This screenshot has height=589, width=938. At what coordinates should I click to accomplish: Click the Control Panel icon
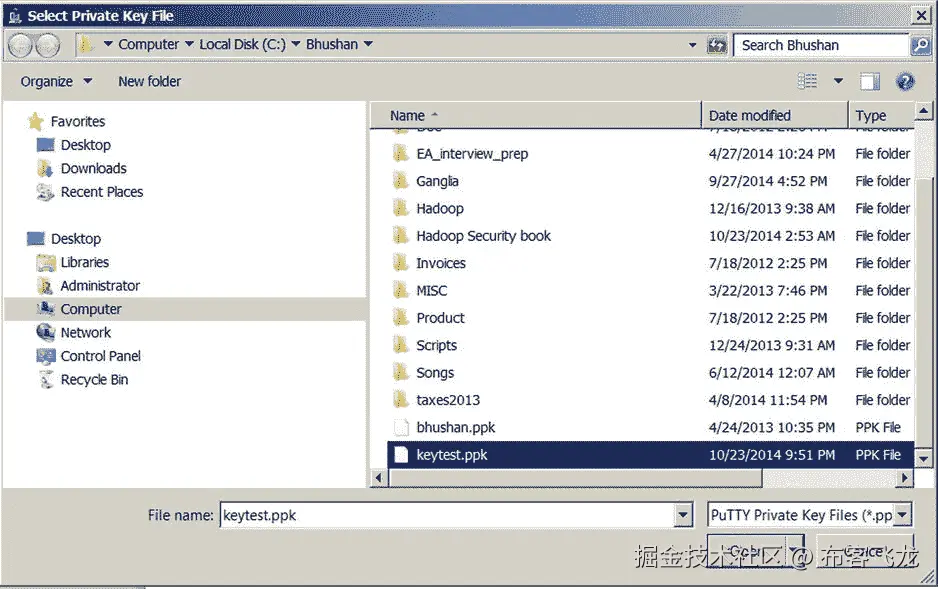(46, 356)
